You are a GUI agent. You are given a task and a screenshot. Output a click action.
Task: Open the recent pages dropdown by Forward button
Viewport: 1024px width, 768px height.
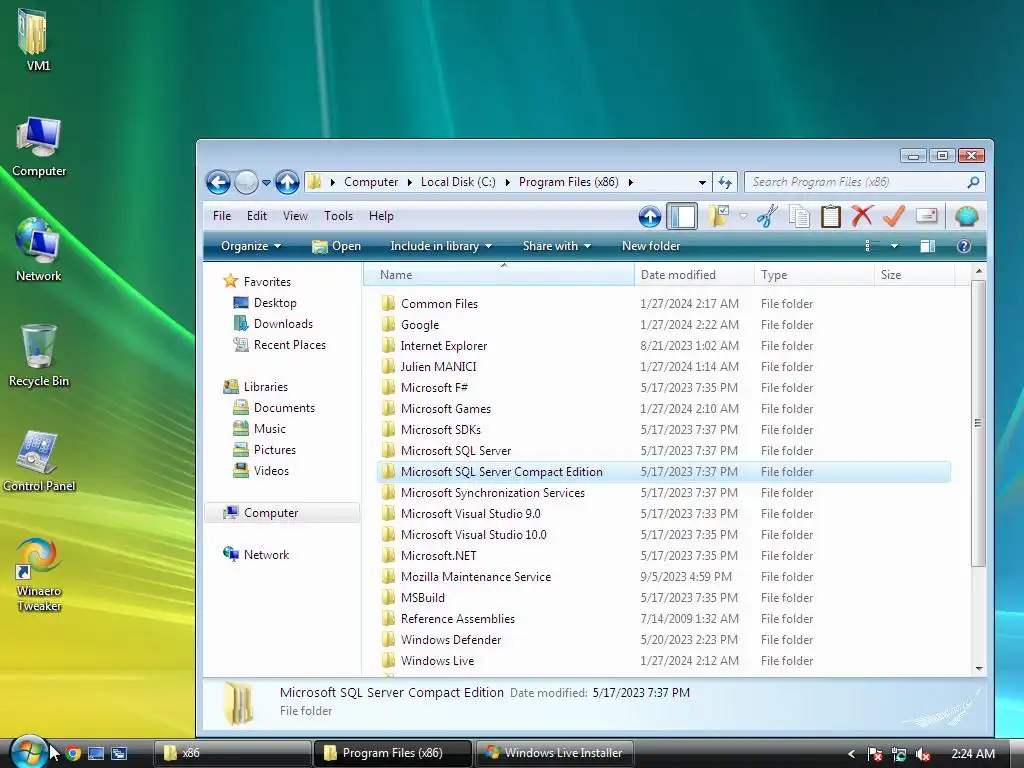coord(266,183)
